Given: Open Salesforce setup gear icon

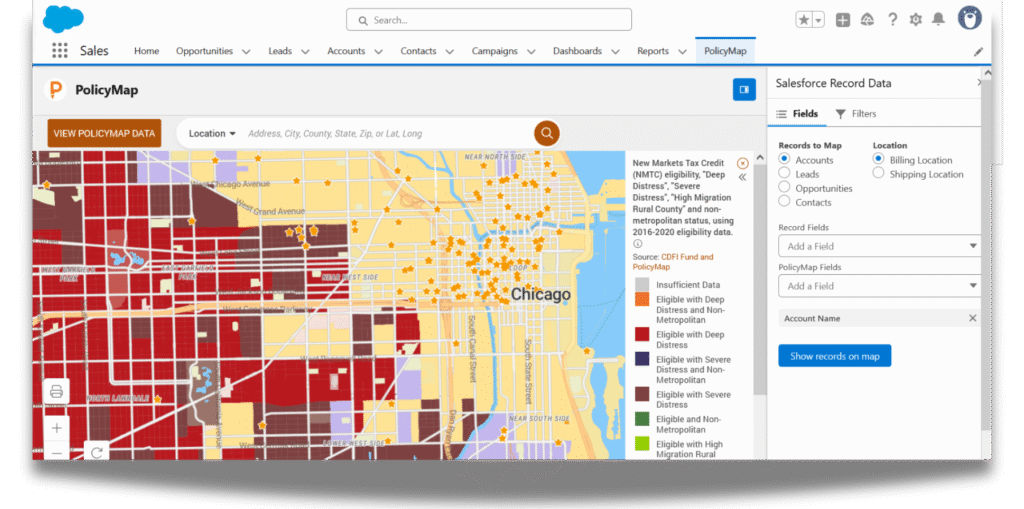Looking at the screenshot, I should point(915,19).
